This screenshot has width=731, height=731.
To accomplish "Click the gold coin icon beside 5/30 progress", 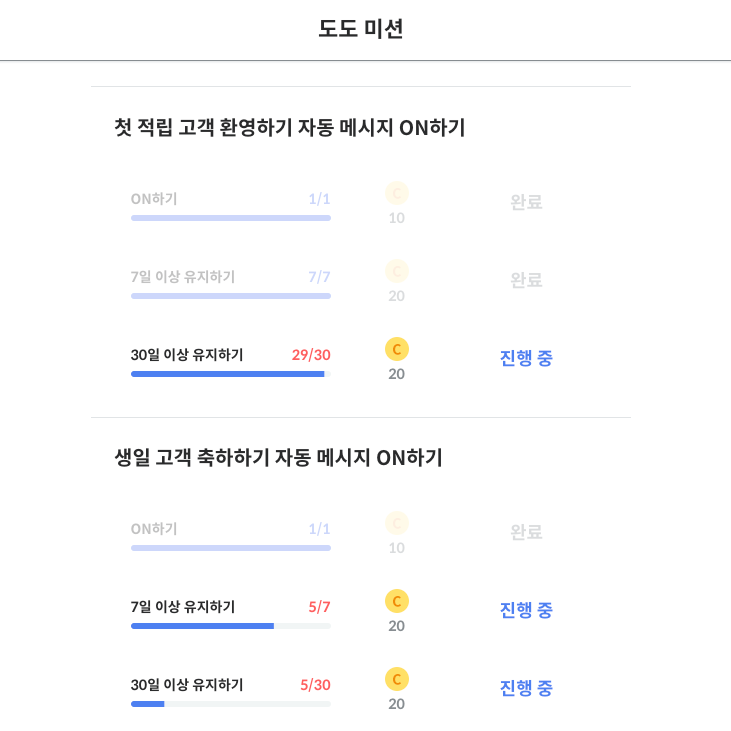I will [x=397, y=679].
